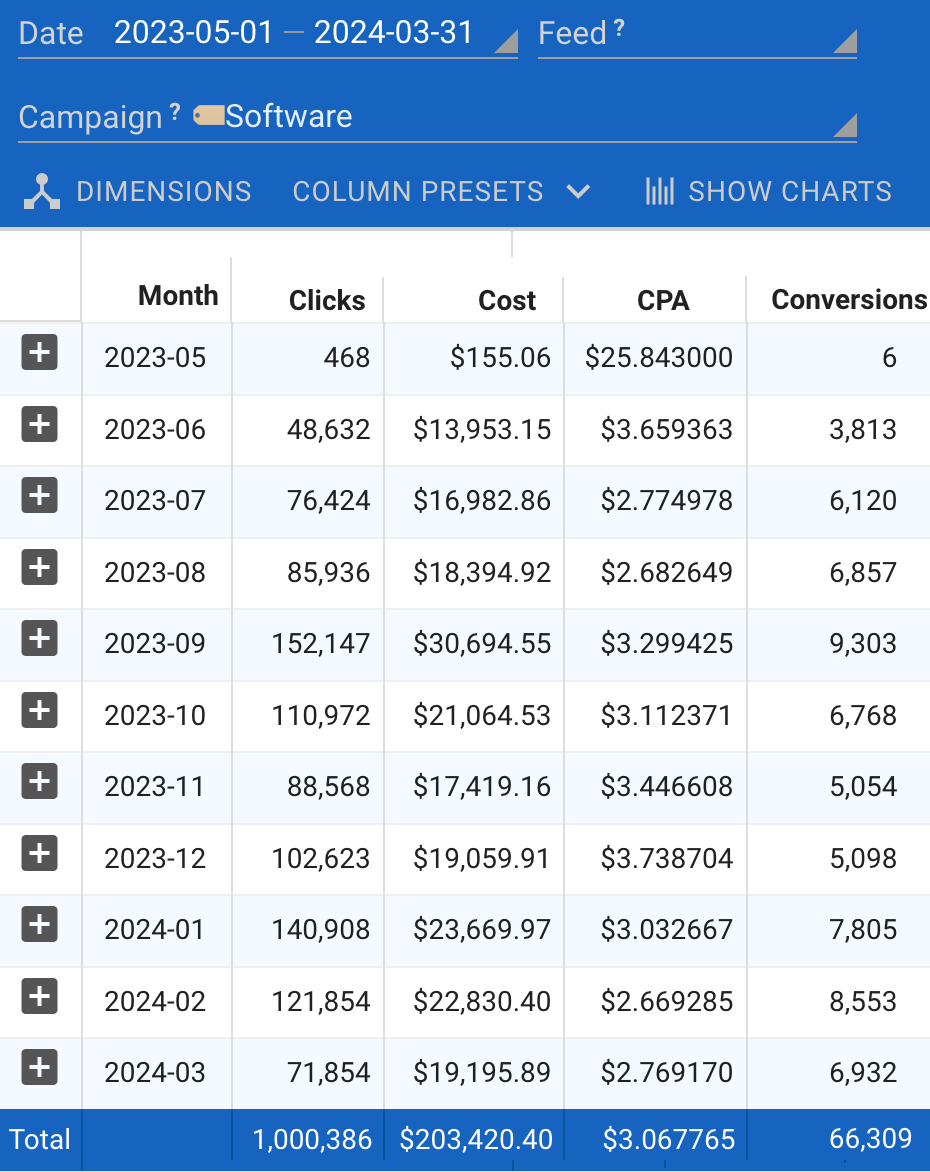This screenshot has height=1172, width=930.
Task: Expand the 2023-05 row plus icon
Action: tap(39, 353)
